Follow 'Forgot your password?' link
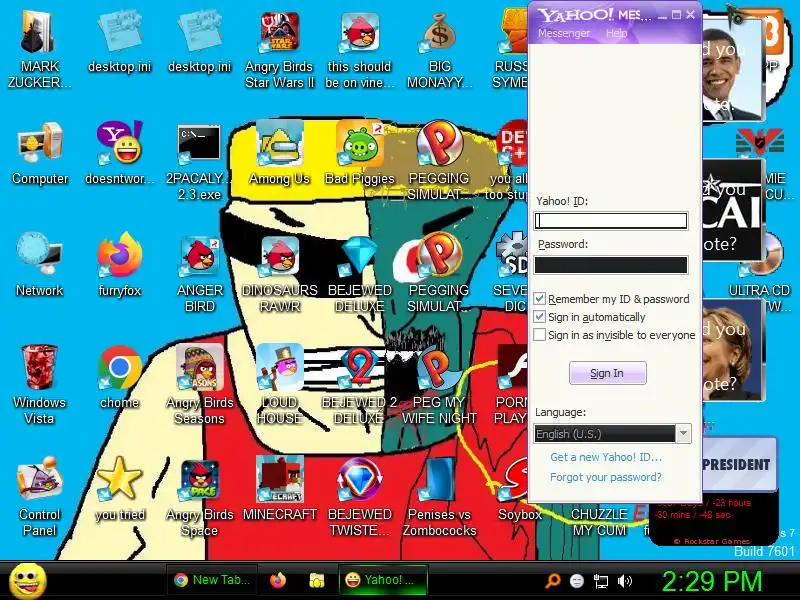Viewport: 800px width, 600px height. point(606,477)
